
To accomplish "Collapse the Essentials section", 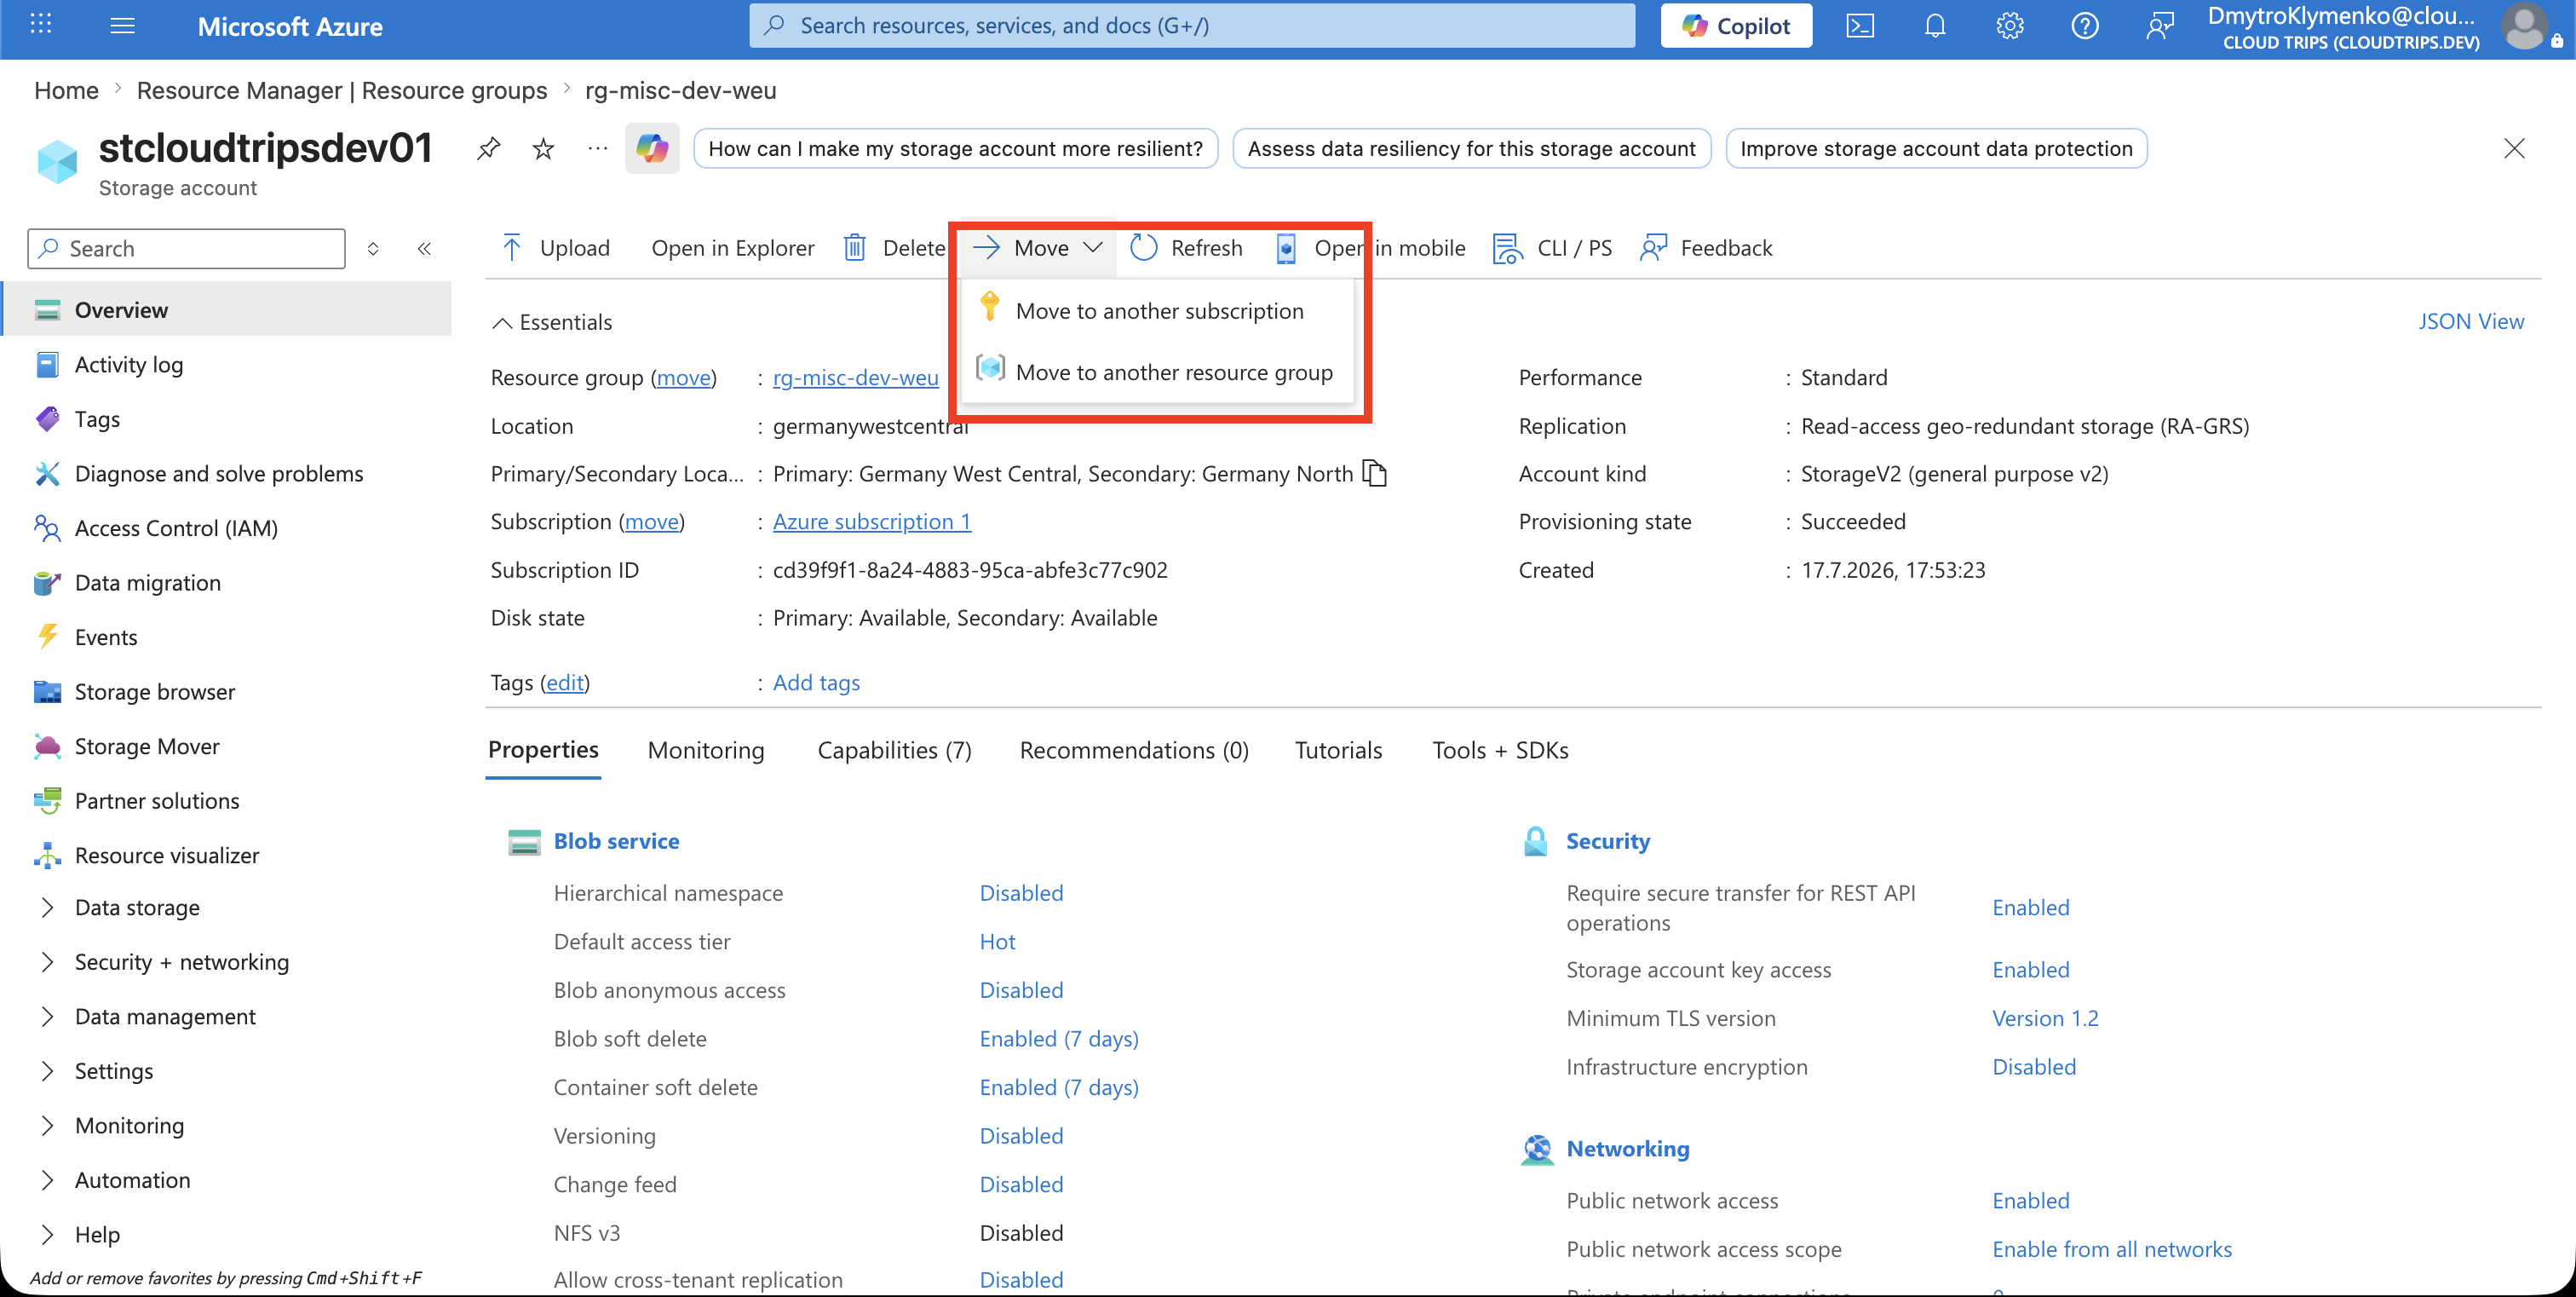I will (552, 322).
